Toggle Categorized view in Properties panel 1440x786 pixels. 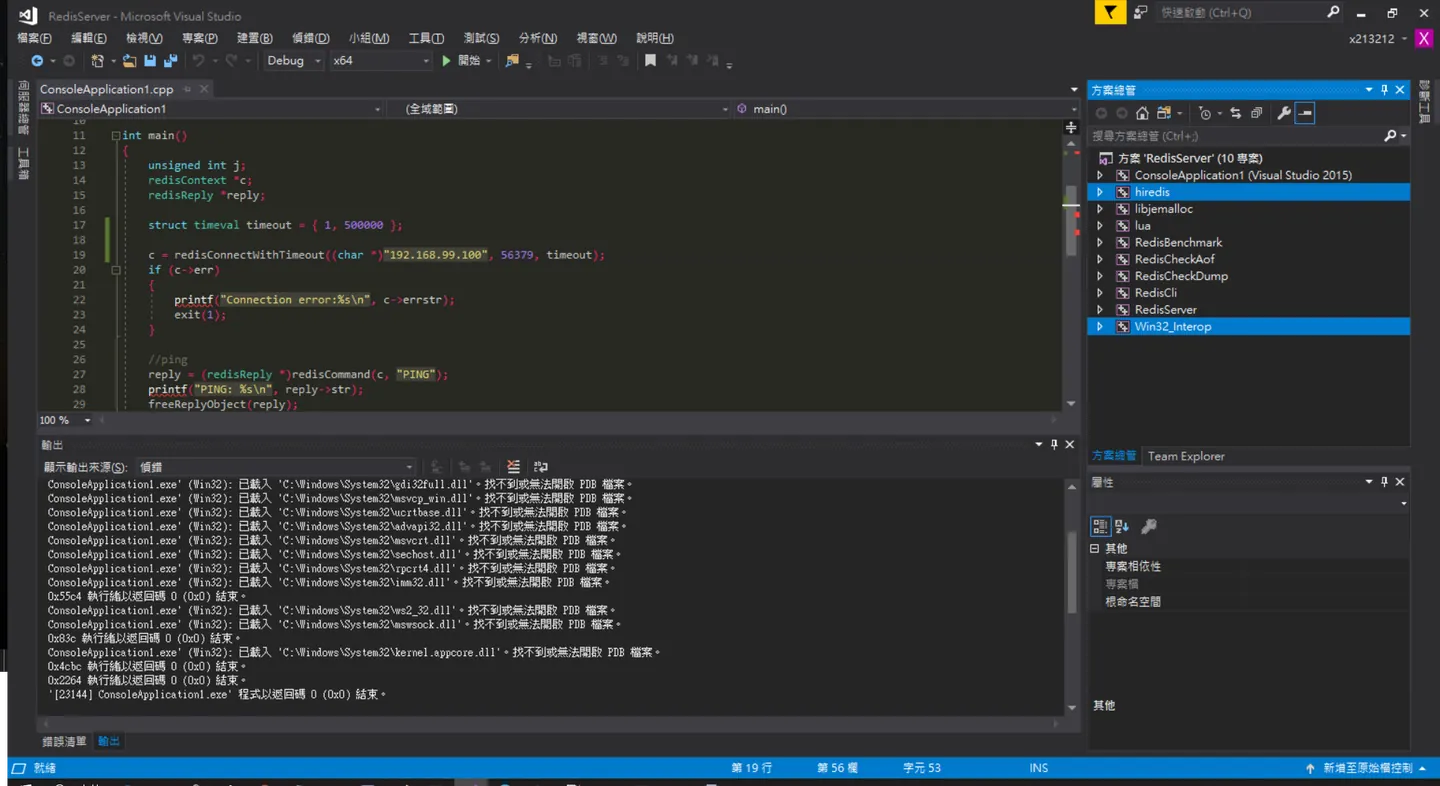[1100, 526]
